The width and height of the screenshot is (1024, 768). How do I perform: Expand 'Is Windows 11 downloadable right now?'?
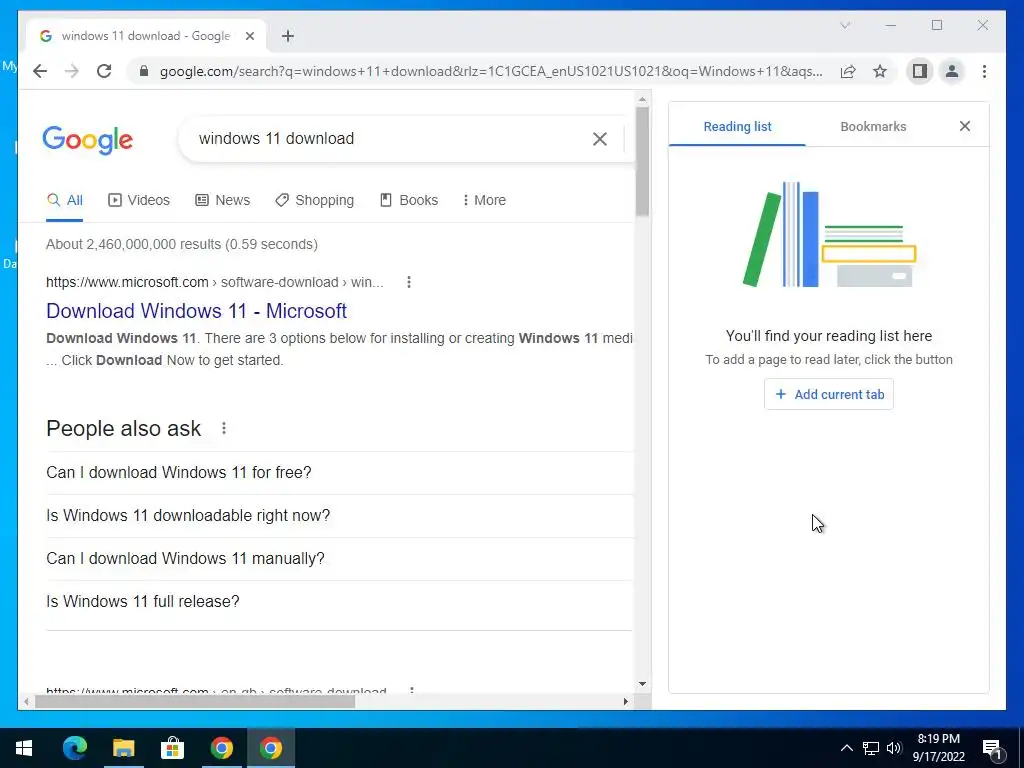tap(340, 515)
